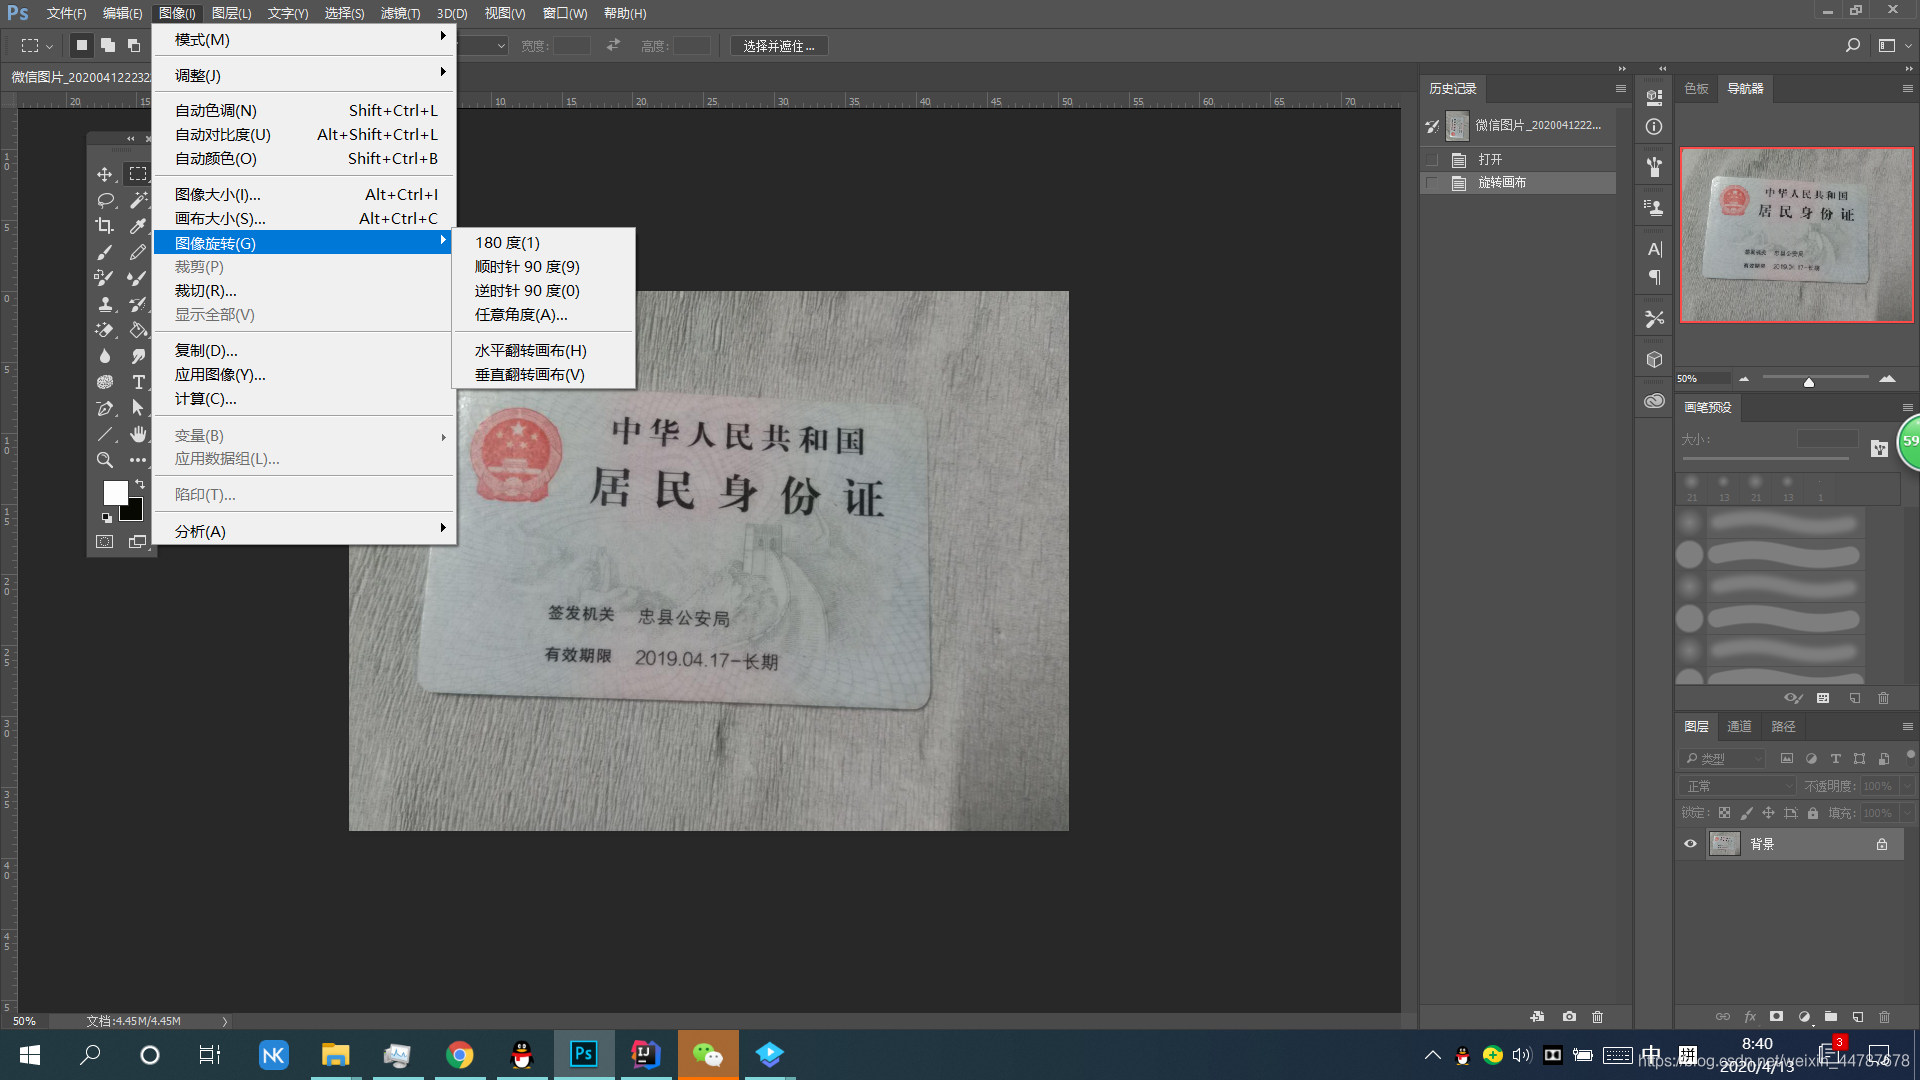1920x1080 pixels.
Task: Toggle history source box beside 打开 state
Action: coord(1432,160)
